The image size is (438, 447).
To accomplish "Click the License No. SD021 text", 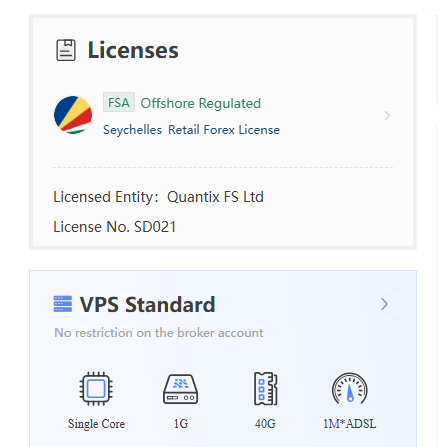I will tap(114, 227).
